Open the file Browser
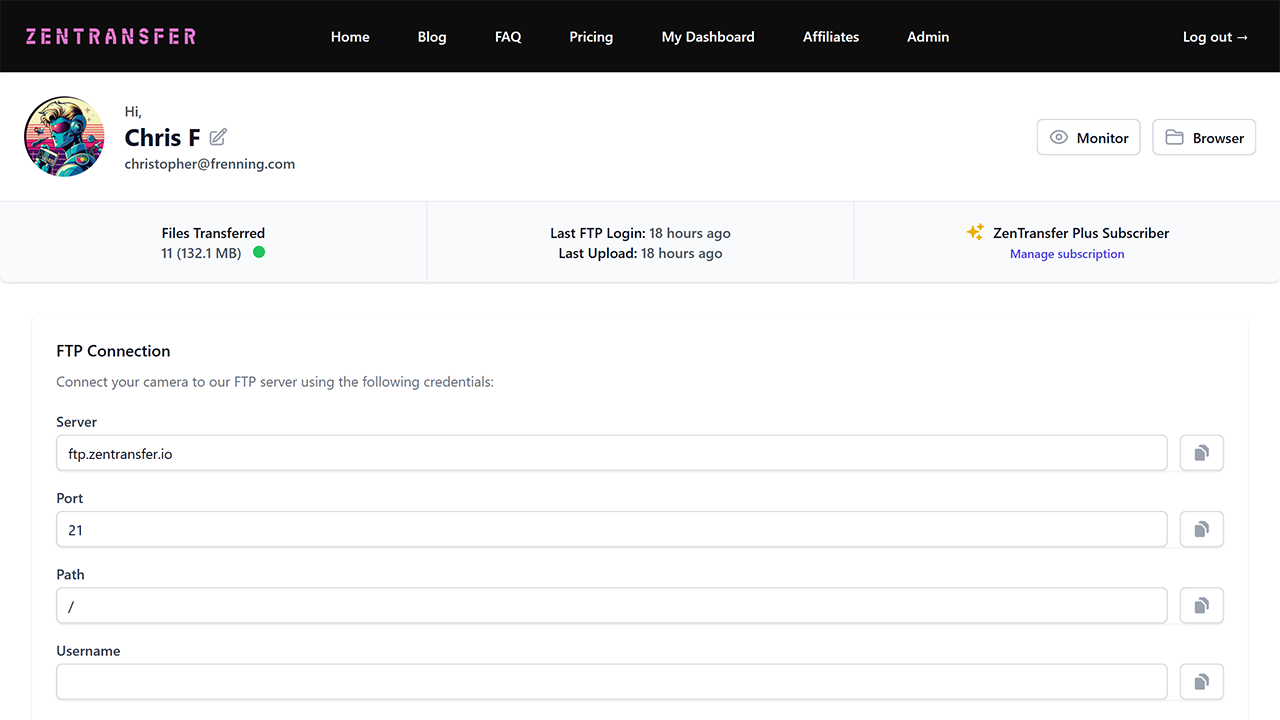 [x=1204, y=138]
